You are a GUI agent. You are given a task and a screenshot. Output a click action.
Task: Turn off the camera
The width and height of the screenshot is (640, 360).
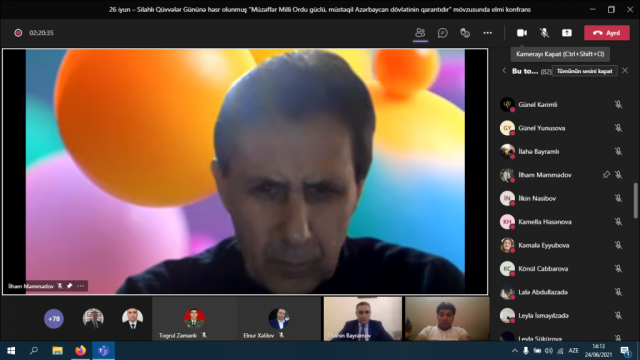[522, 33]
